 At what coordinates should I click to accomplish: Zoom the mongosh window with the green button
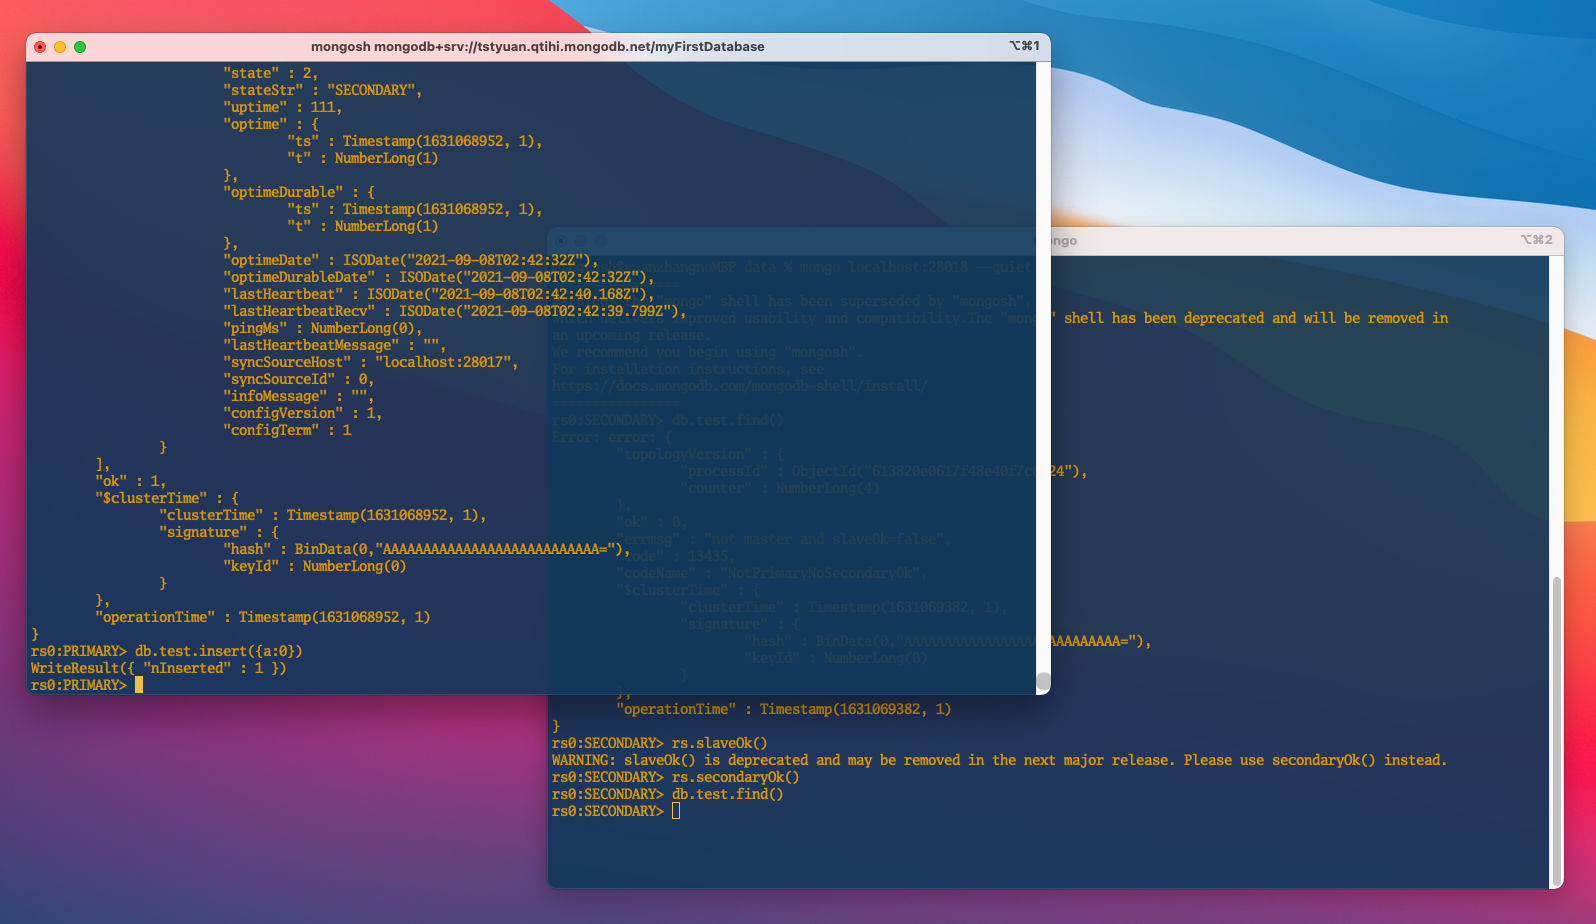click(80, 47)
